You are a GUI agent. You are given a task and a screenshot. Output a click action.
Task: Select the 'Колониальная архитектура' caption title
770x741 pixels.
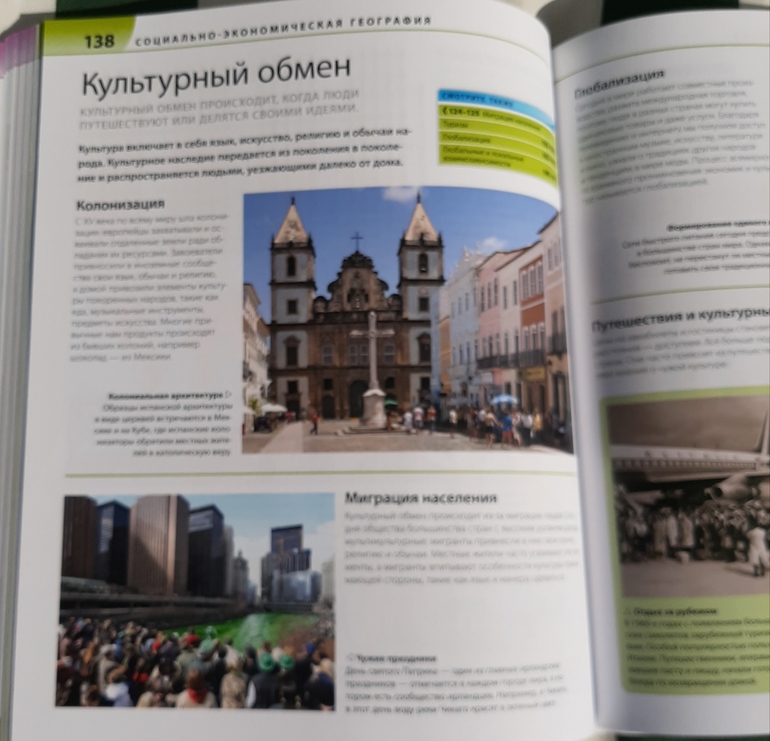(166, 396)
